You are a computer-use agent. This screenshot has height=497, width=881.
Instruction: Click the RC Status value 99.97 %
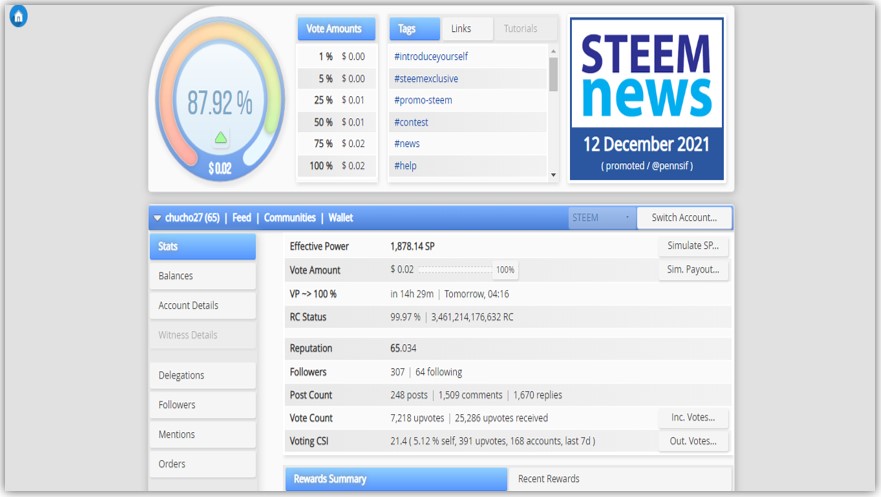point(405,317)
